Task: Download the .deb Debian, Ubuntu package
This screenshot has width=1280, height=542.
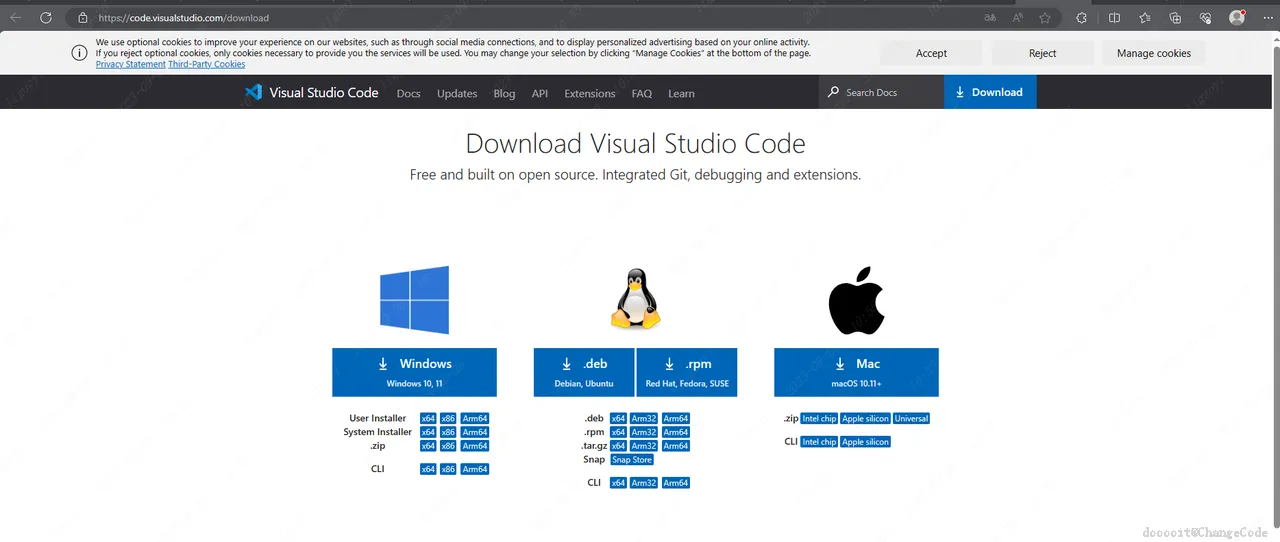Action: 583,372
